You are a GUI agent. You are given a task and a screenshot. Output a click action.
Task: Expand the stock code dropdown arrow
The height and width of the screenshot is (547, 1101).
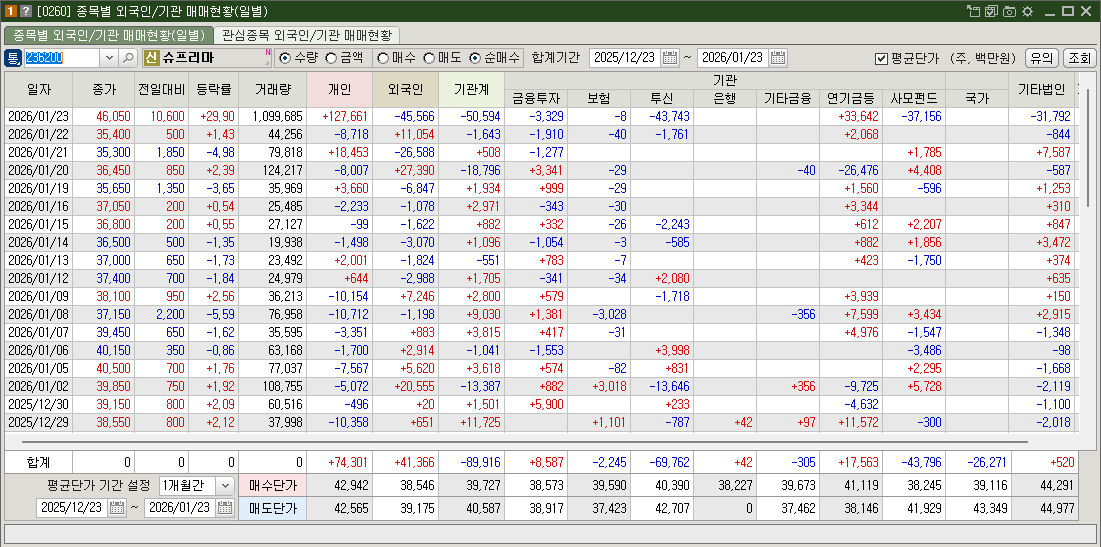110,58
